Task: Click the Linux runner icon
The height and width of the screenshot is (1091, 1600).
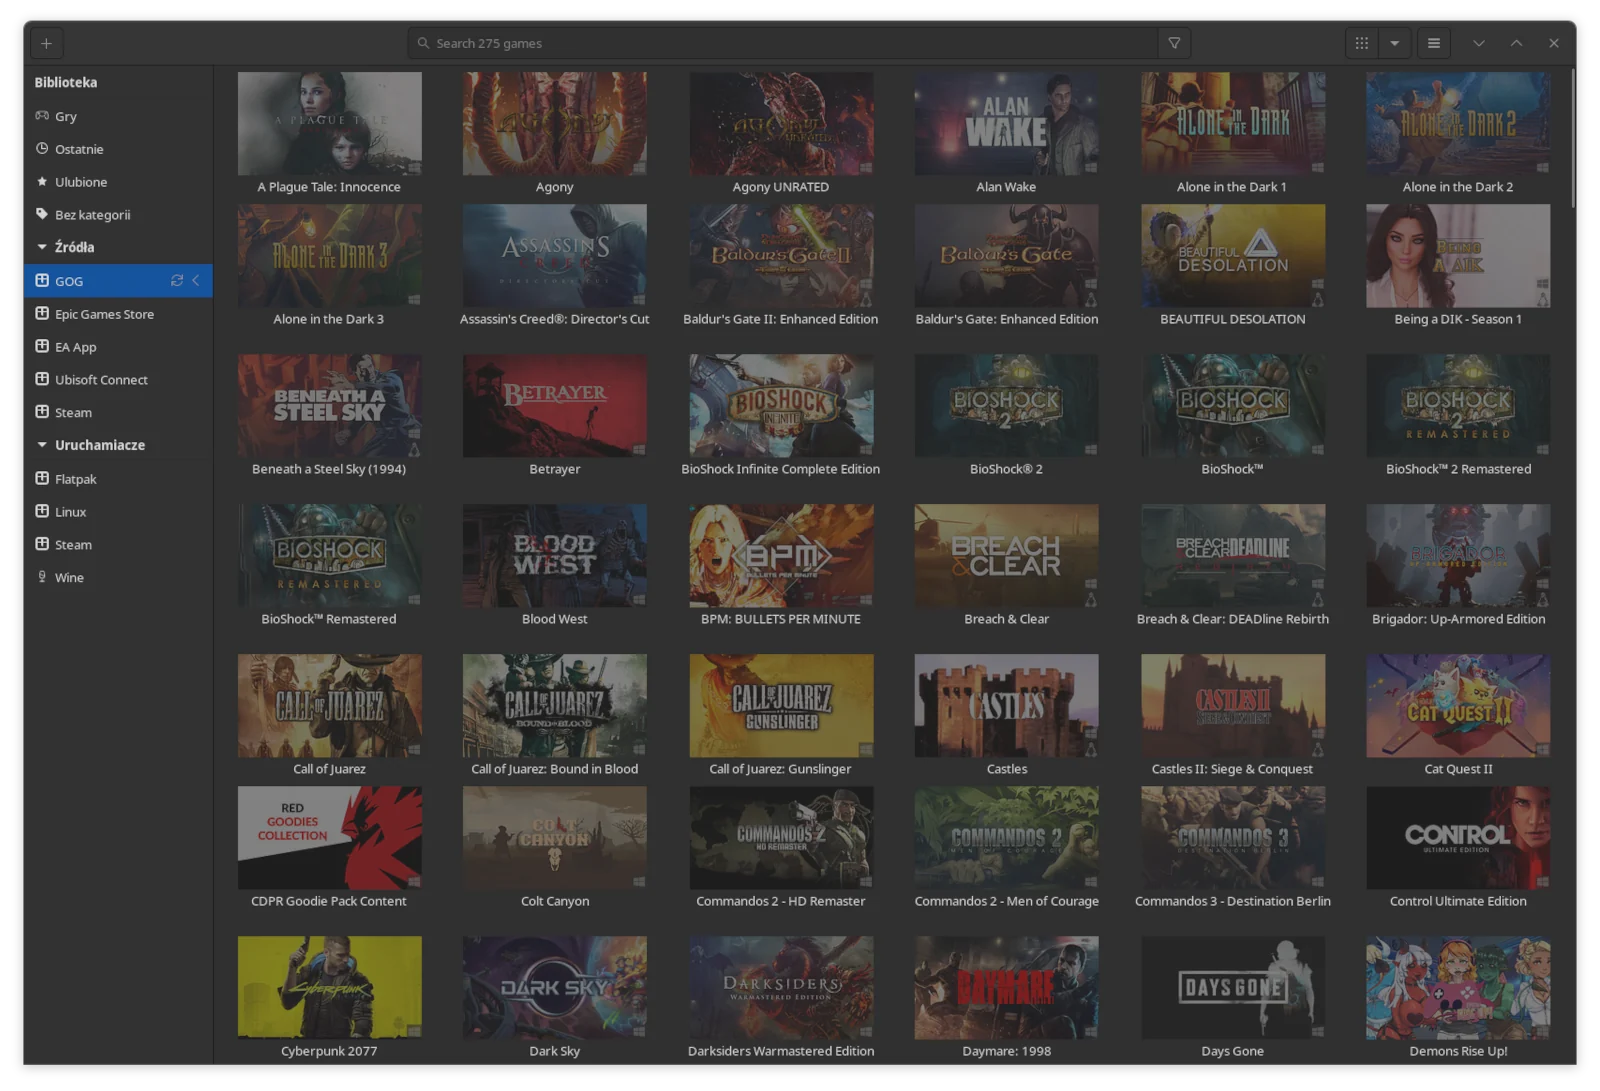Action: pos(42,512)
